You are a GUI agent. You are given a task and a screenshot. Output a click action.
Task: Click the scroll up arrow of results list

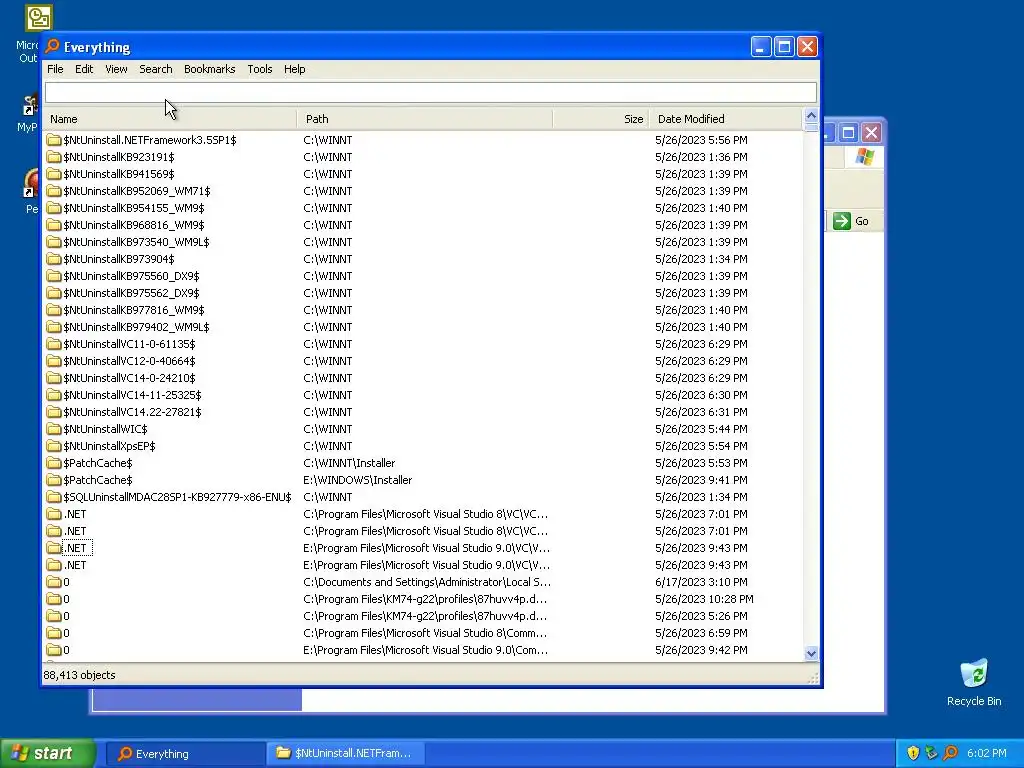tap(811, 116)
